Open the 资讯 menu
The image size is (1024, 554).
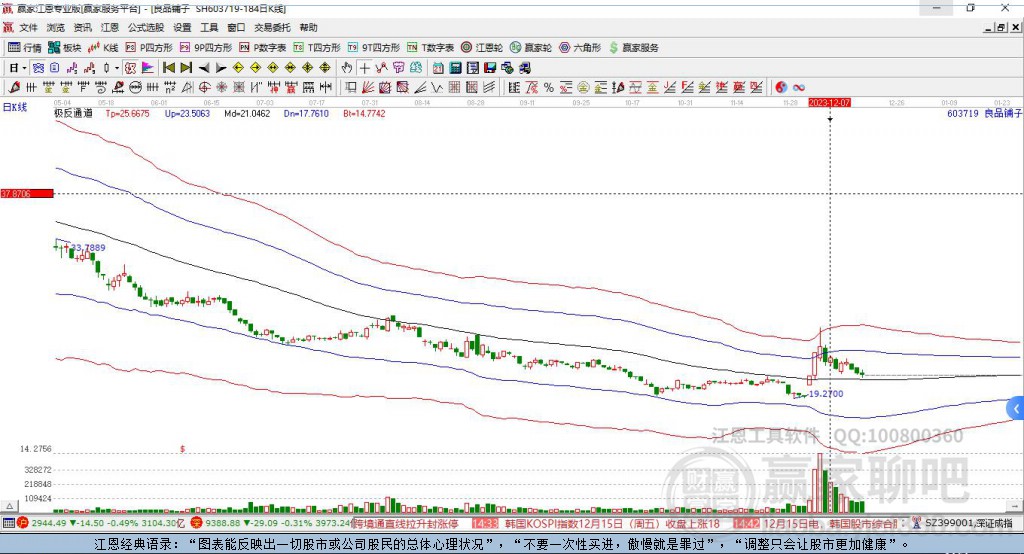tap(82, 27)
